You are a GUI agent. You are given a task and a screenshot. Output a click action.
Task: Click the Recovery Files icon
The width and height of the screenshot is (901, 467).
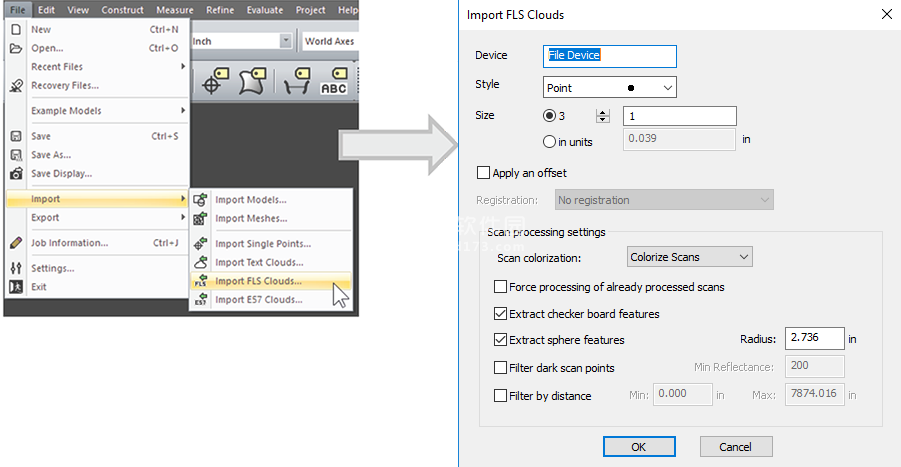[16, 86]
